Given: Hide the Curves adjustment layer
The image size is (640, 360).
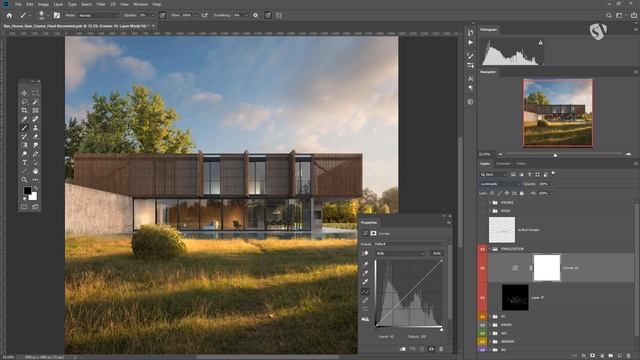Looking at the screenshot, I should tap(482, 268).
